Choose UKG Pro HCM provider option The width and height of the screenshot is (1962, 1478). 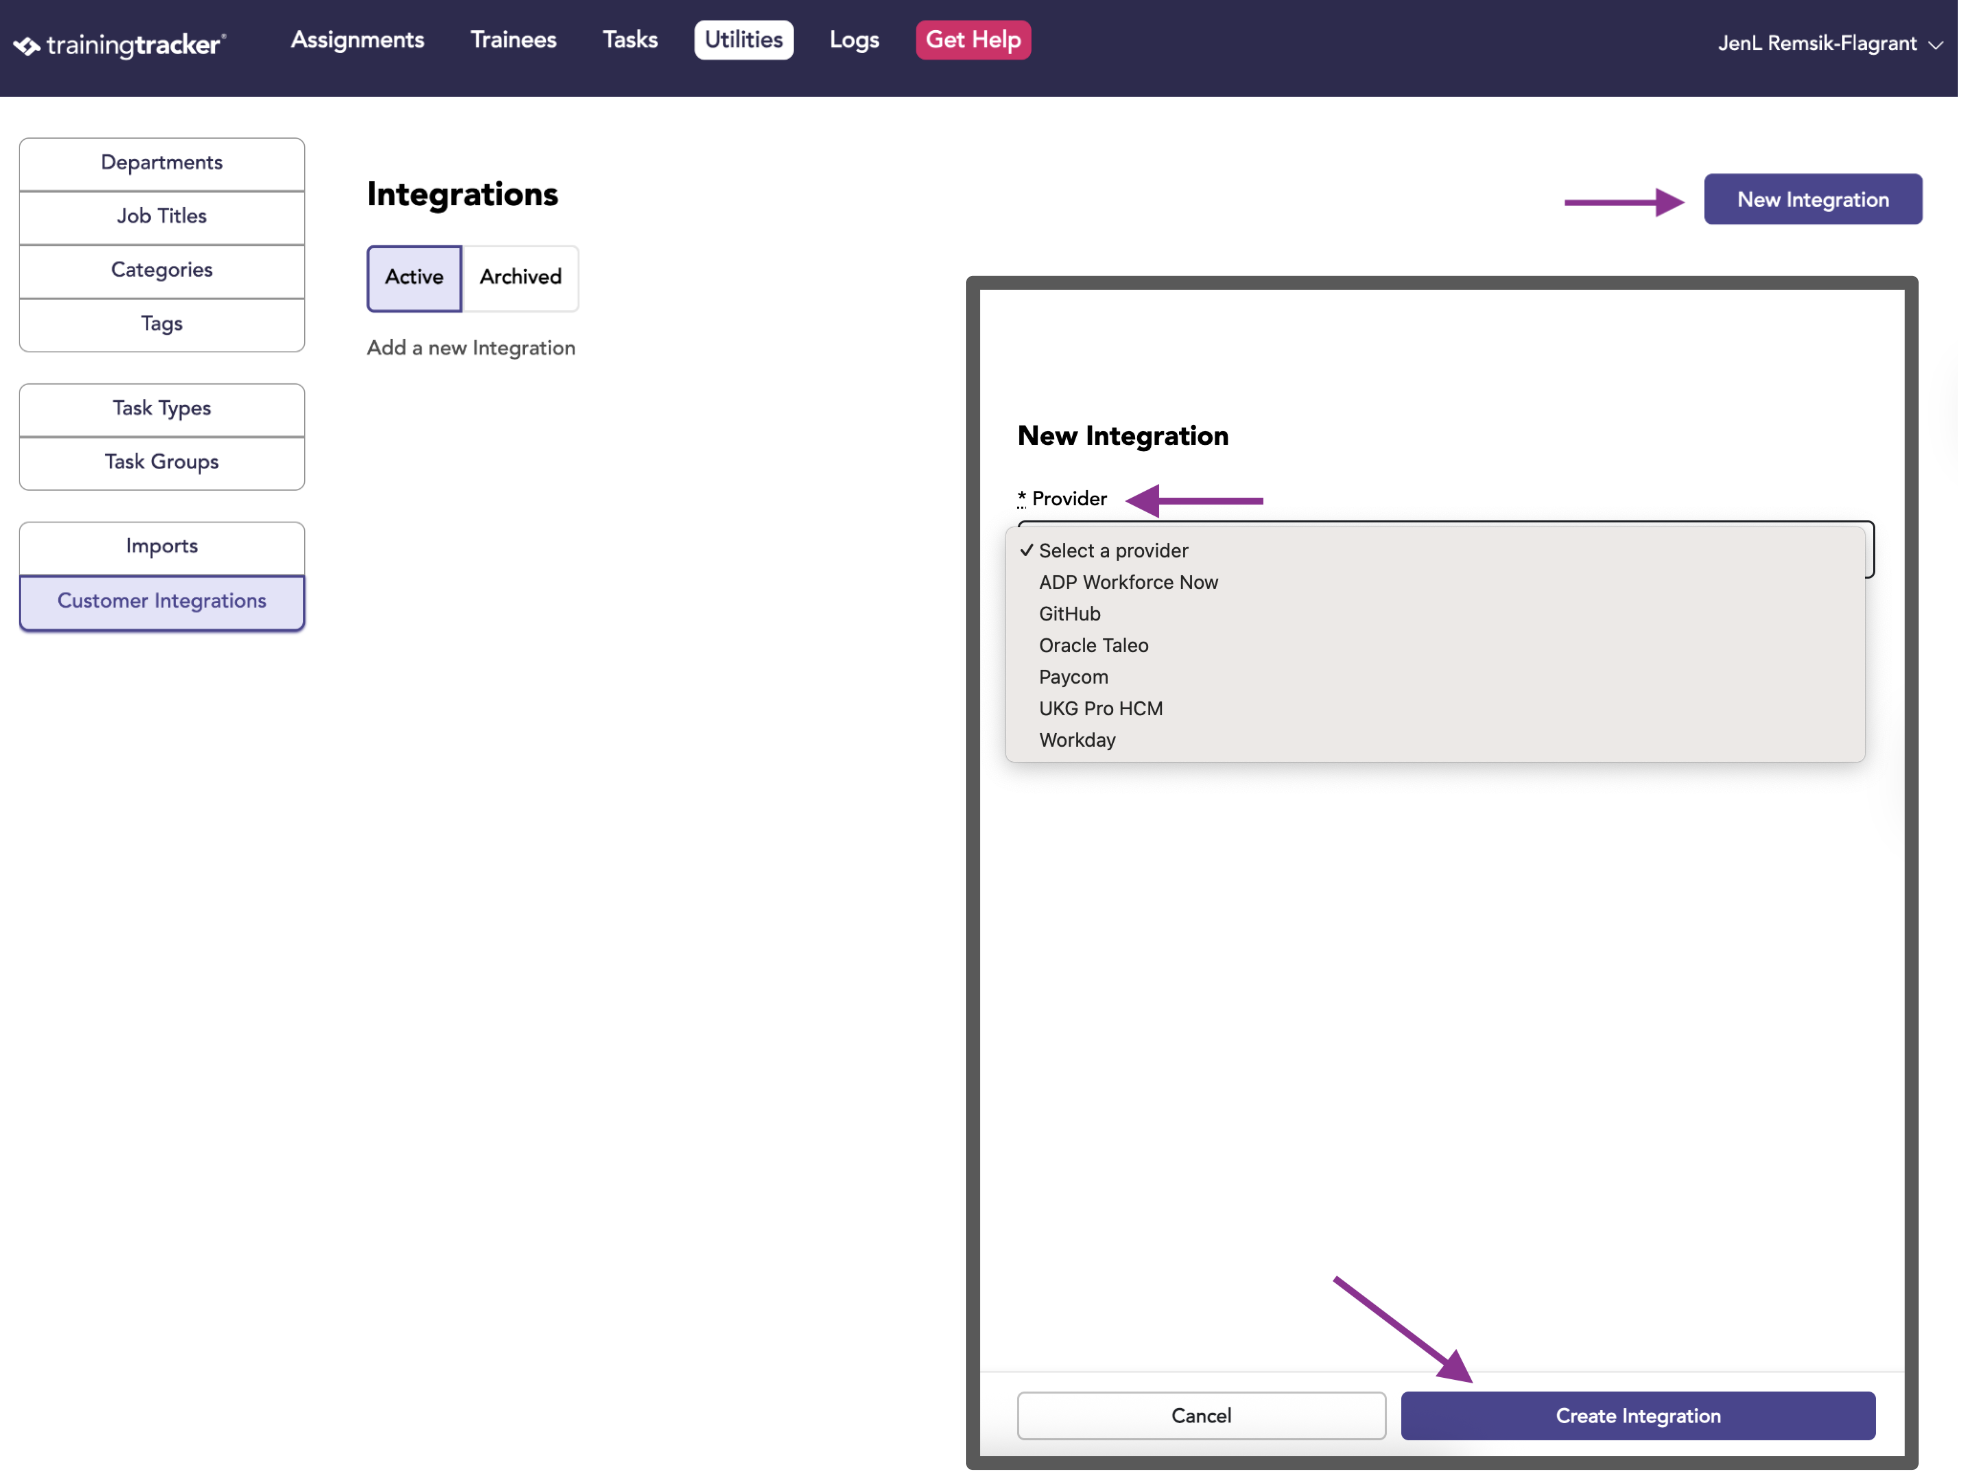[1100, 708]
